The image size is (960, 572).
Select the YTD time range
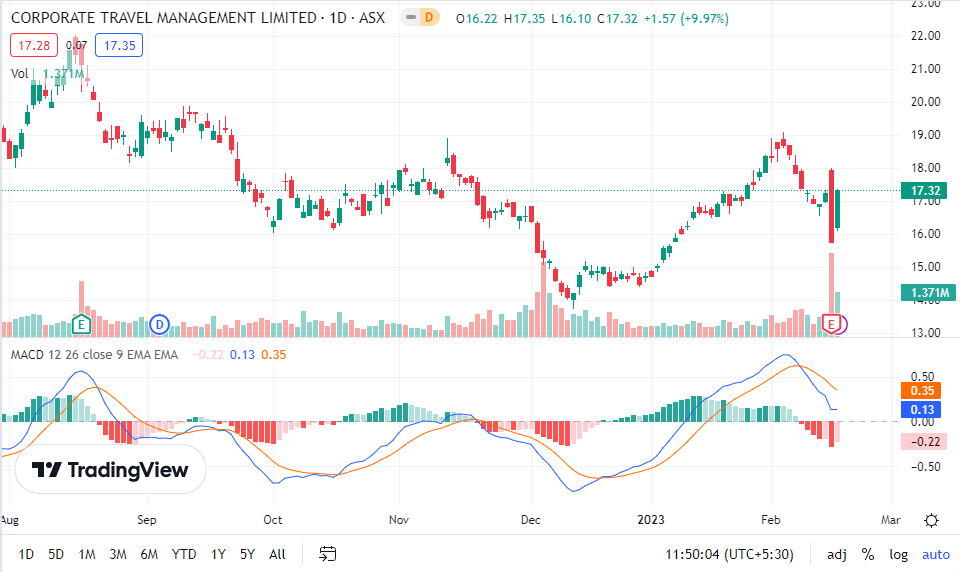click(183, 553)
